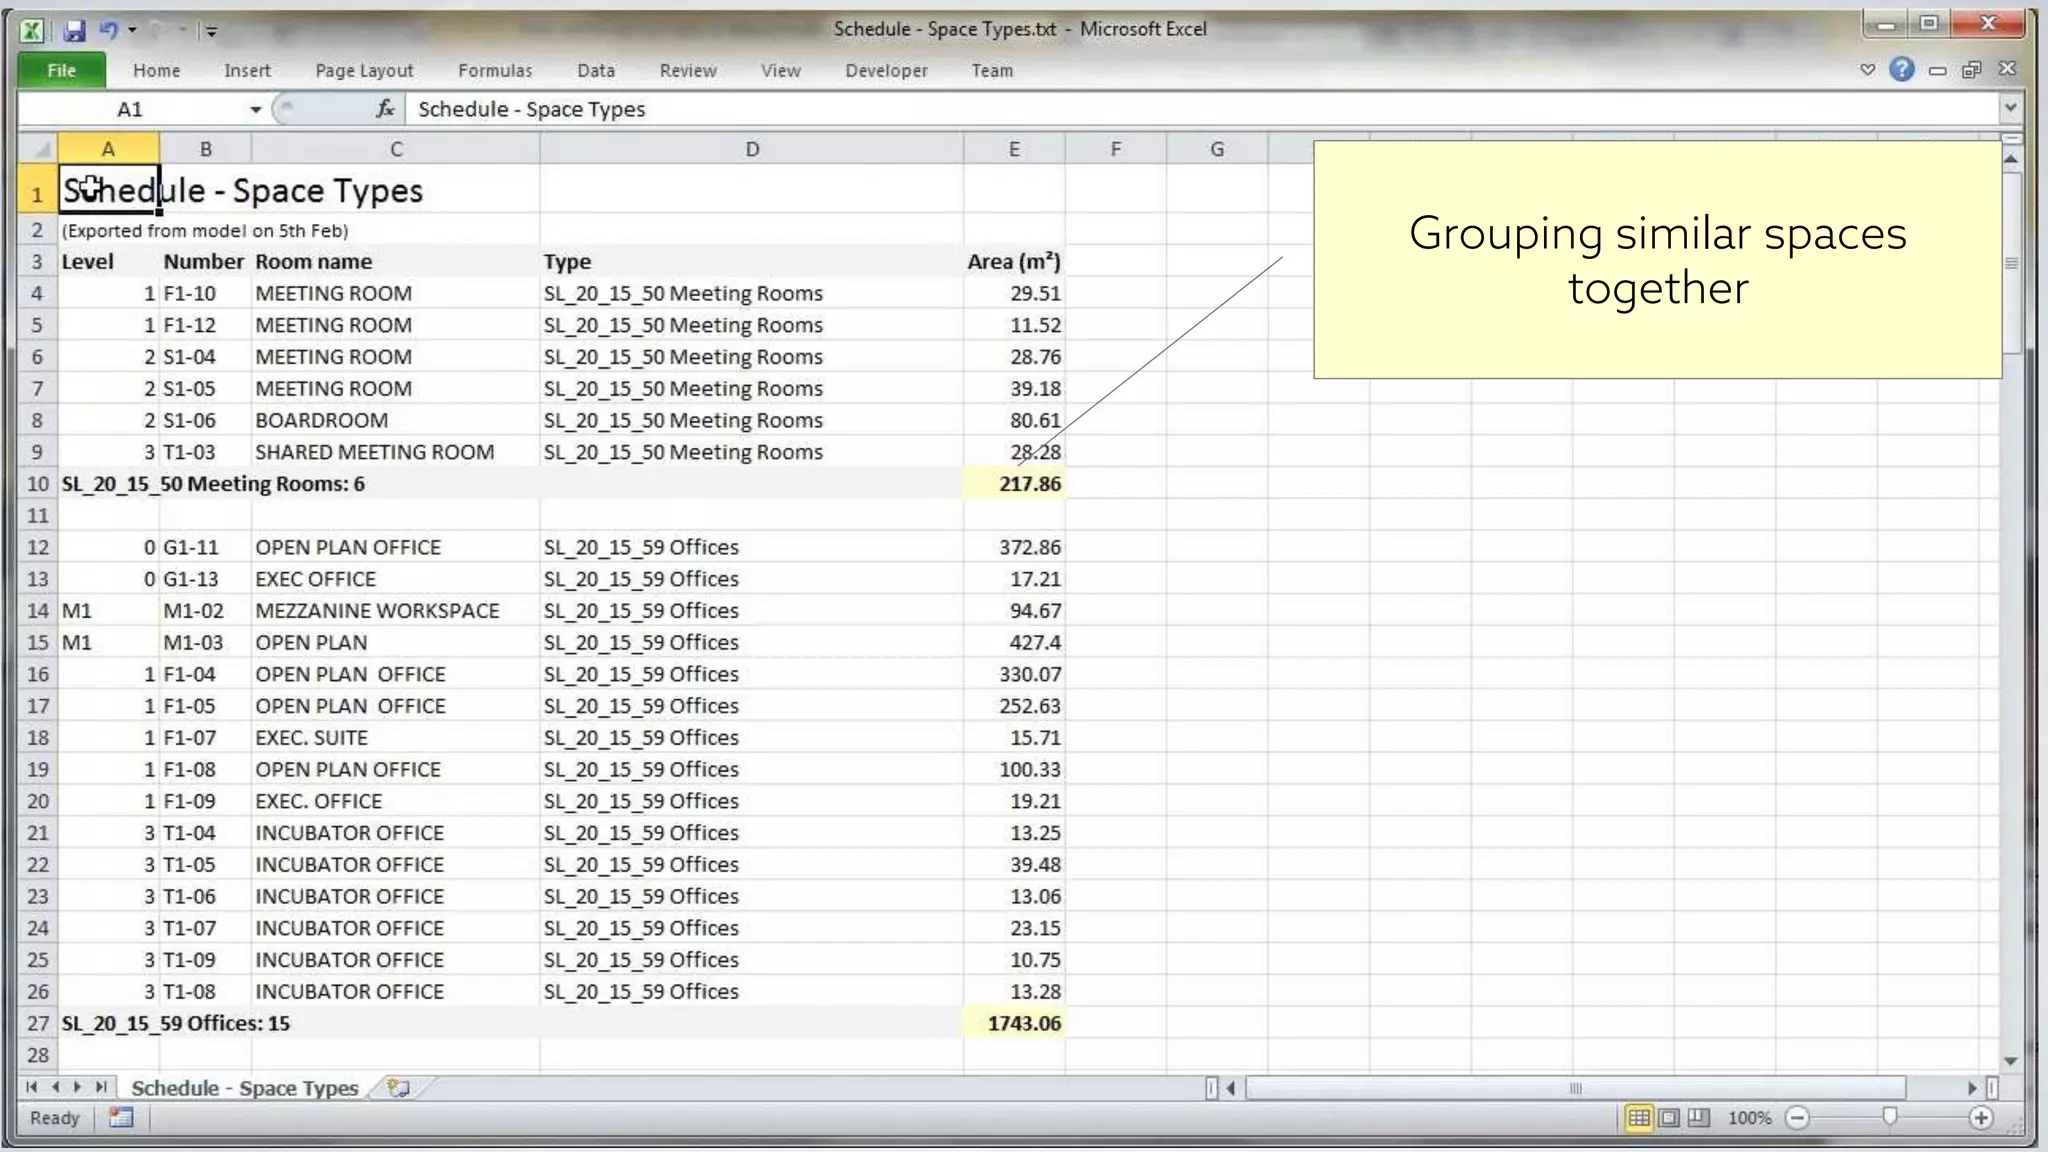Click the zoom out minus button
This screenshot has width=2048, height=1152.
pyautogui.click(x=1797, y=1118)
